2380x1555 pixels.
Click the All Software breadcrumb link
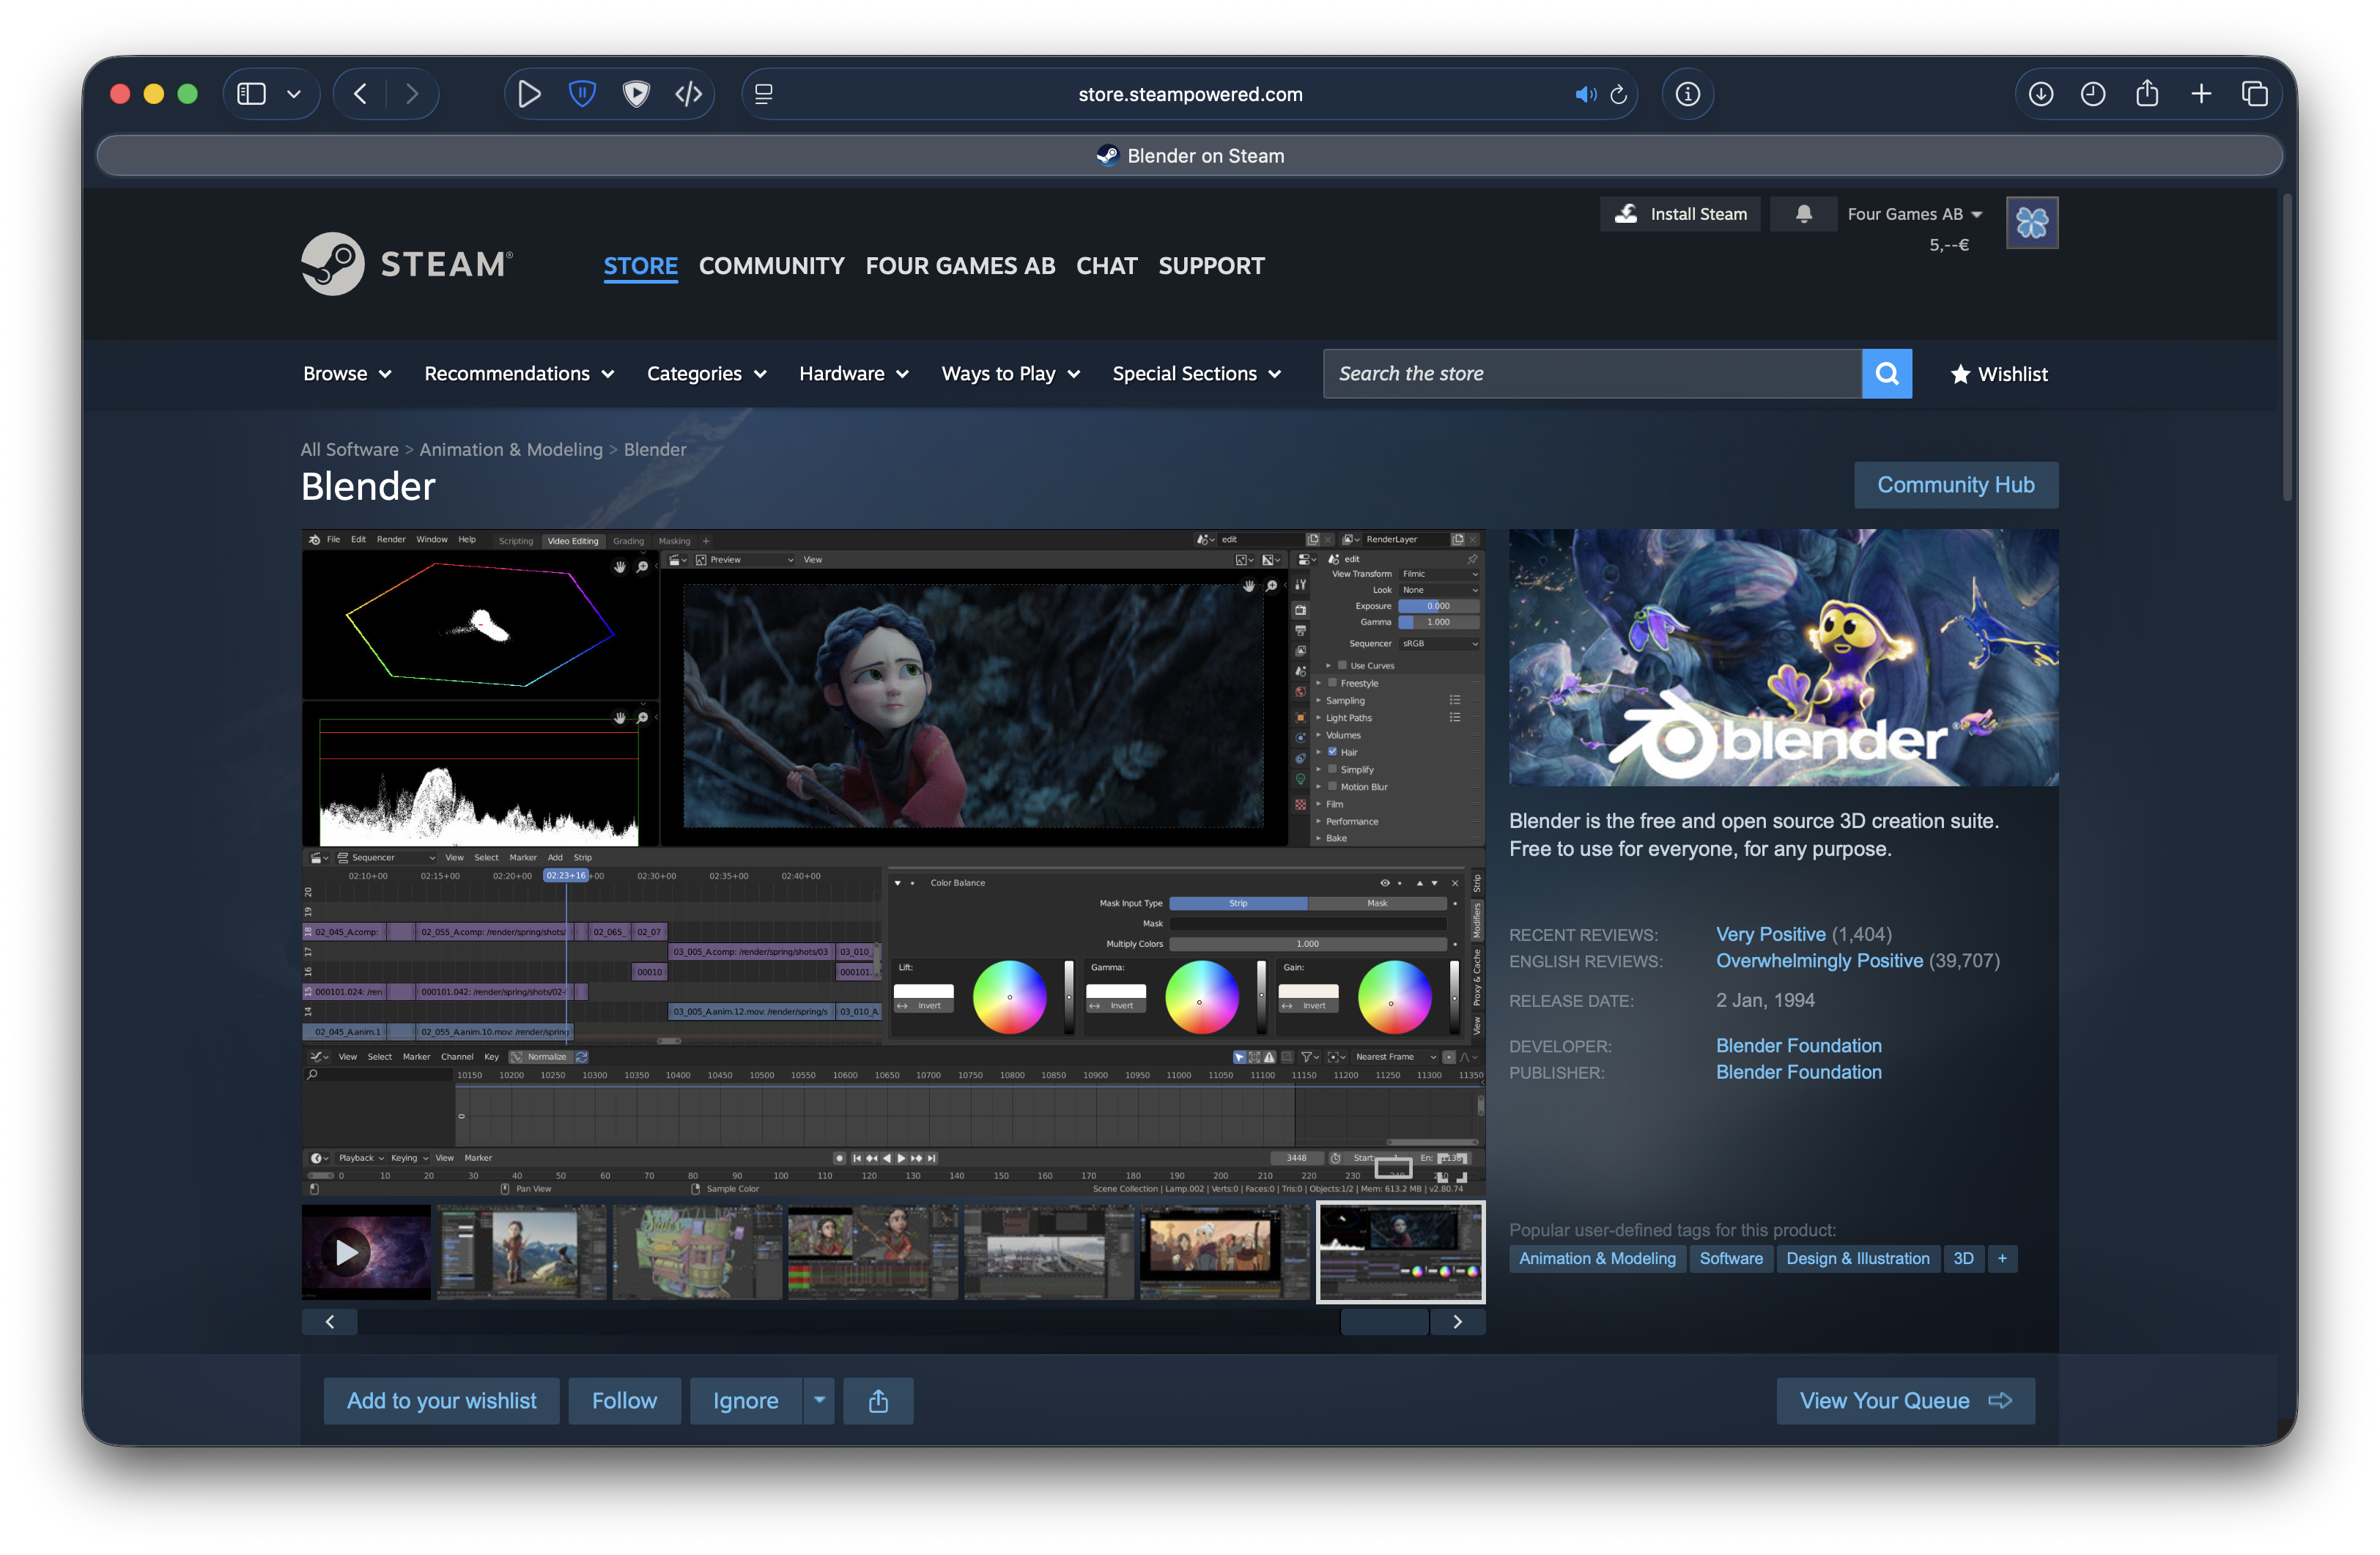coord(350,450)
